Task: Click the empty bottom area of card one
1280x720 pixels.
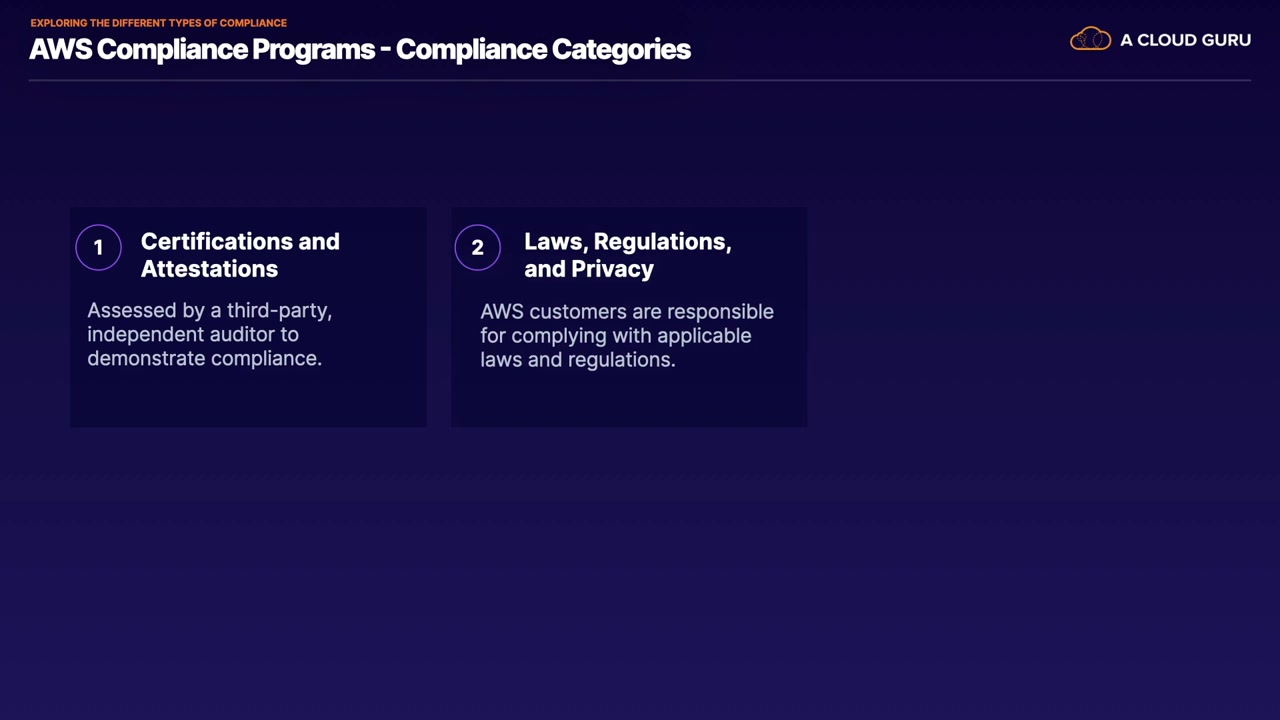Action: [x=248, y=400]
